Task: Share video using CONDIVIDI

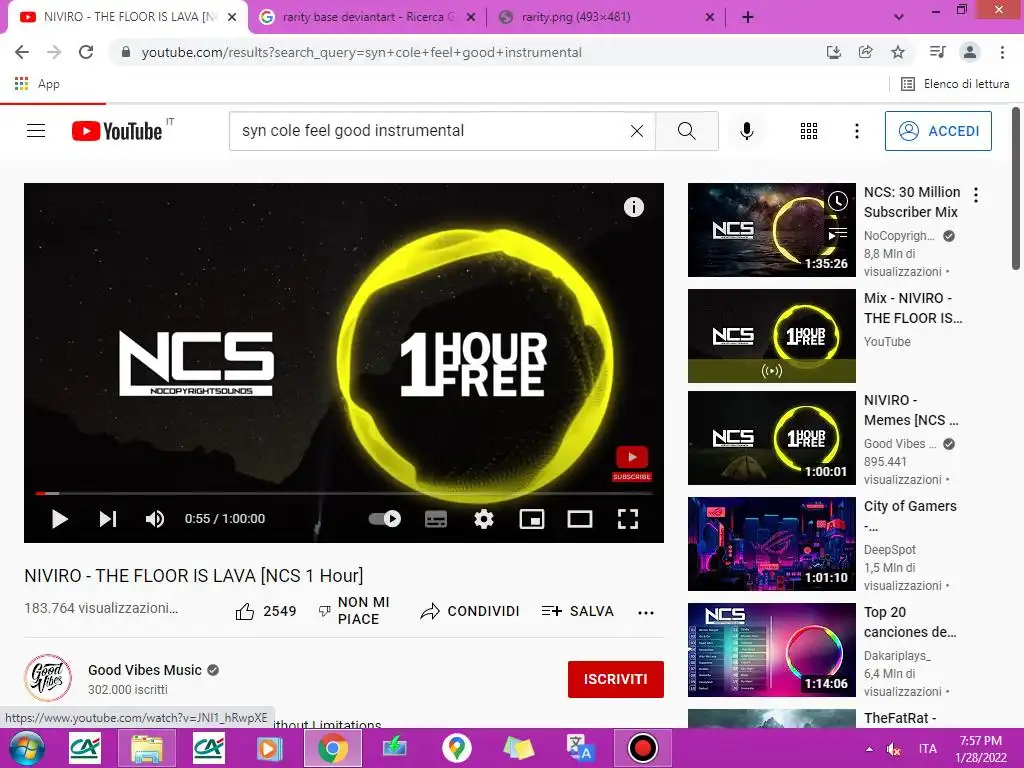Action: pos(470,611)
